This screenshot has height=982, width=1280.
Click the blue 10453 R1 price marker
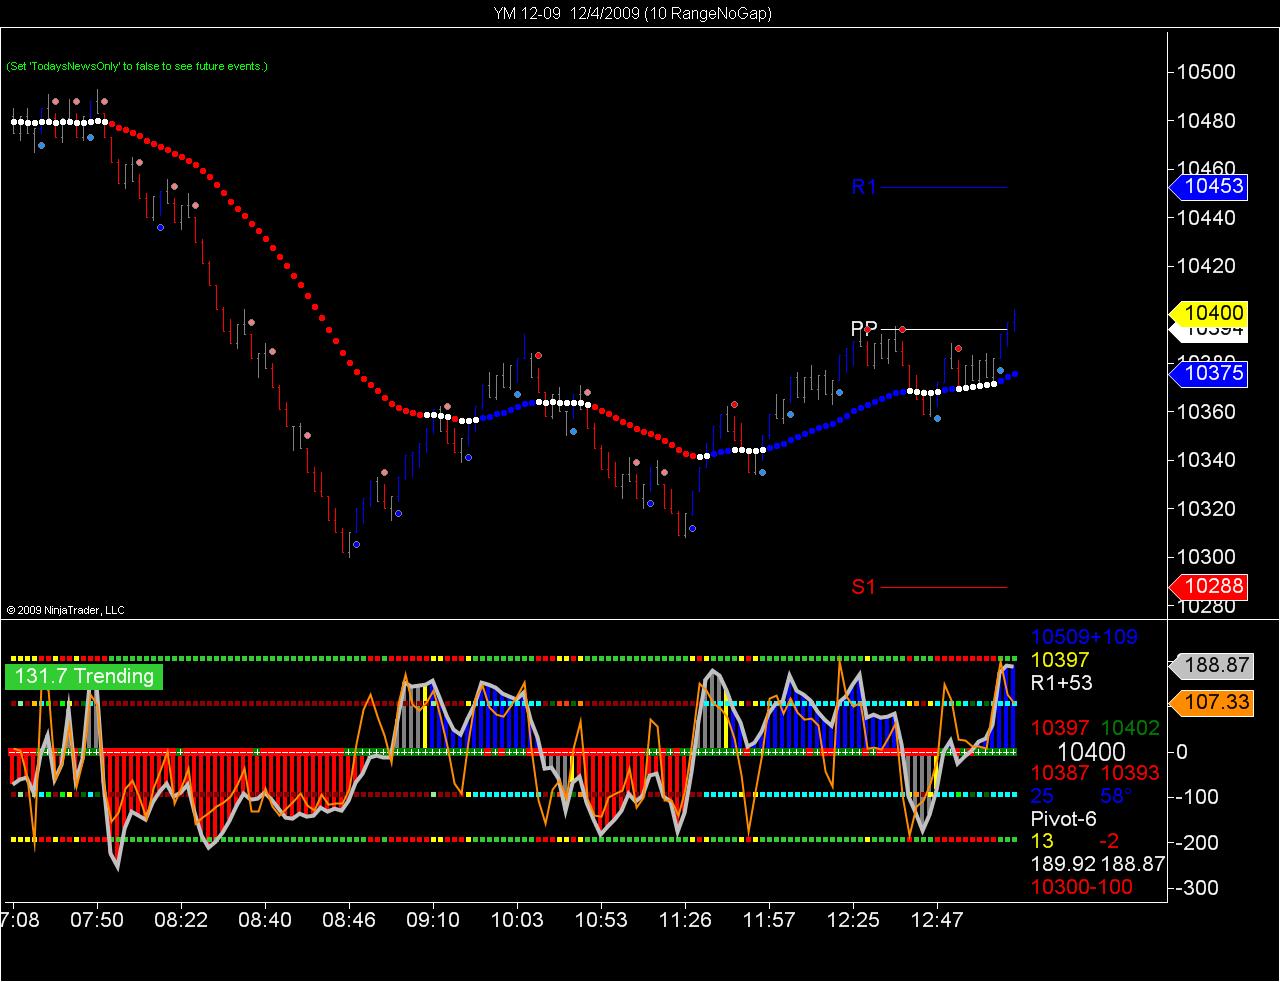click(1208, 186)
